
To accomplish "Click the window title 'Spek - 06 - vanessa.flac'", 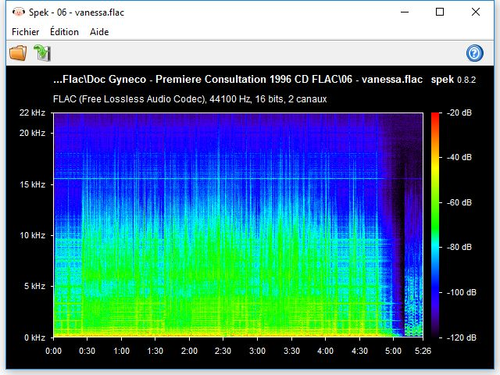I will coord(76,13).
